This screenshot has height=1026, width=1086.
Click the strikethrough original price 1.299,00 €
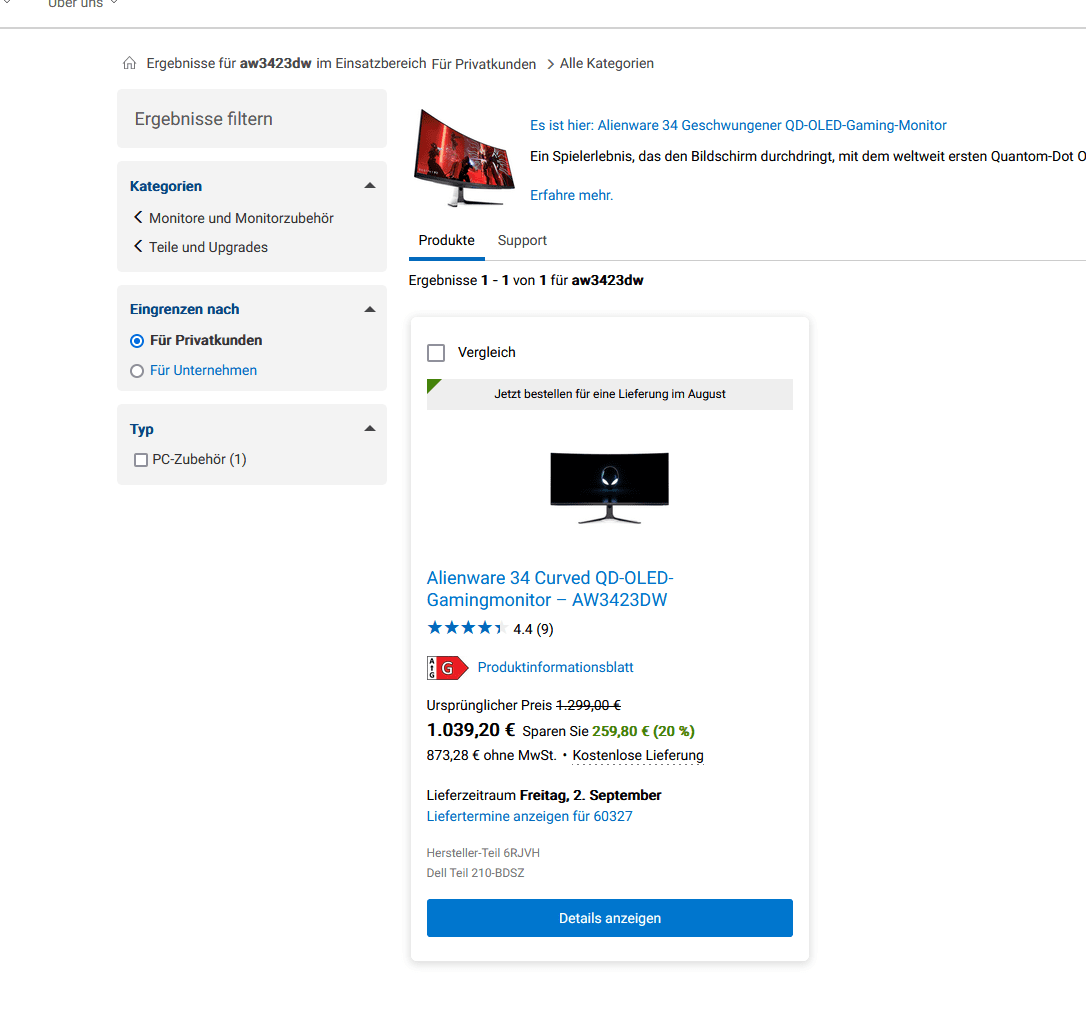click(x=589, y=705)
